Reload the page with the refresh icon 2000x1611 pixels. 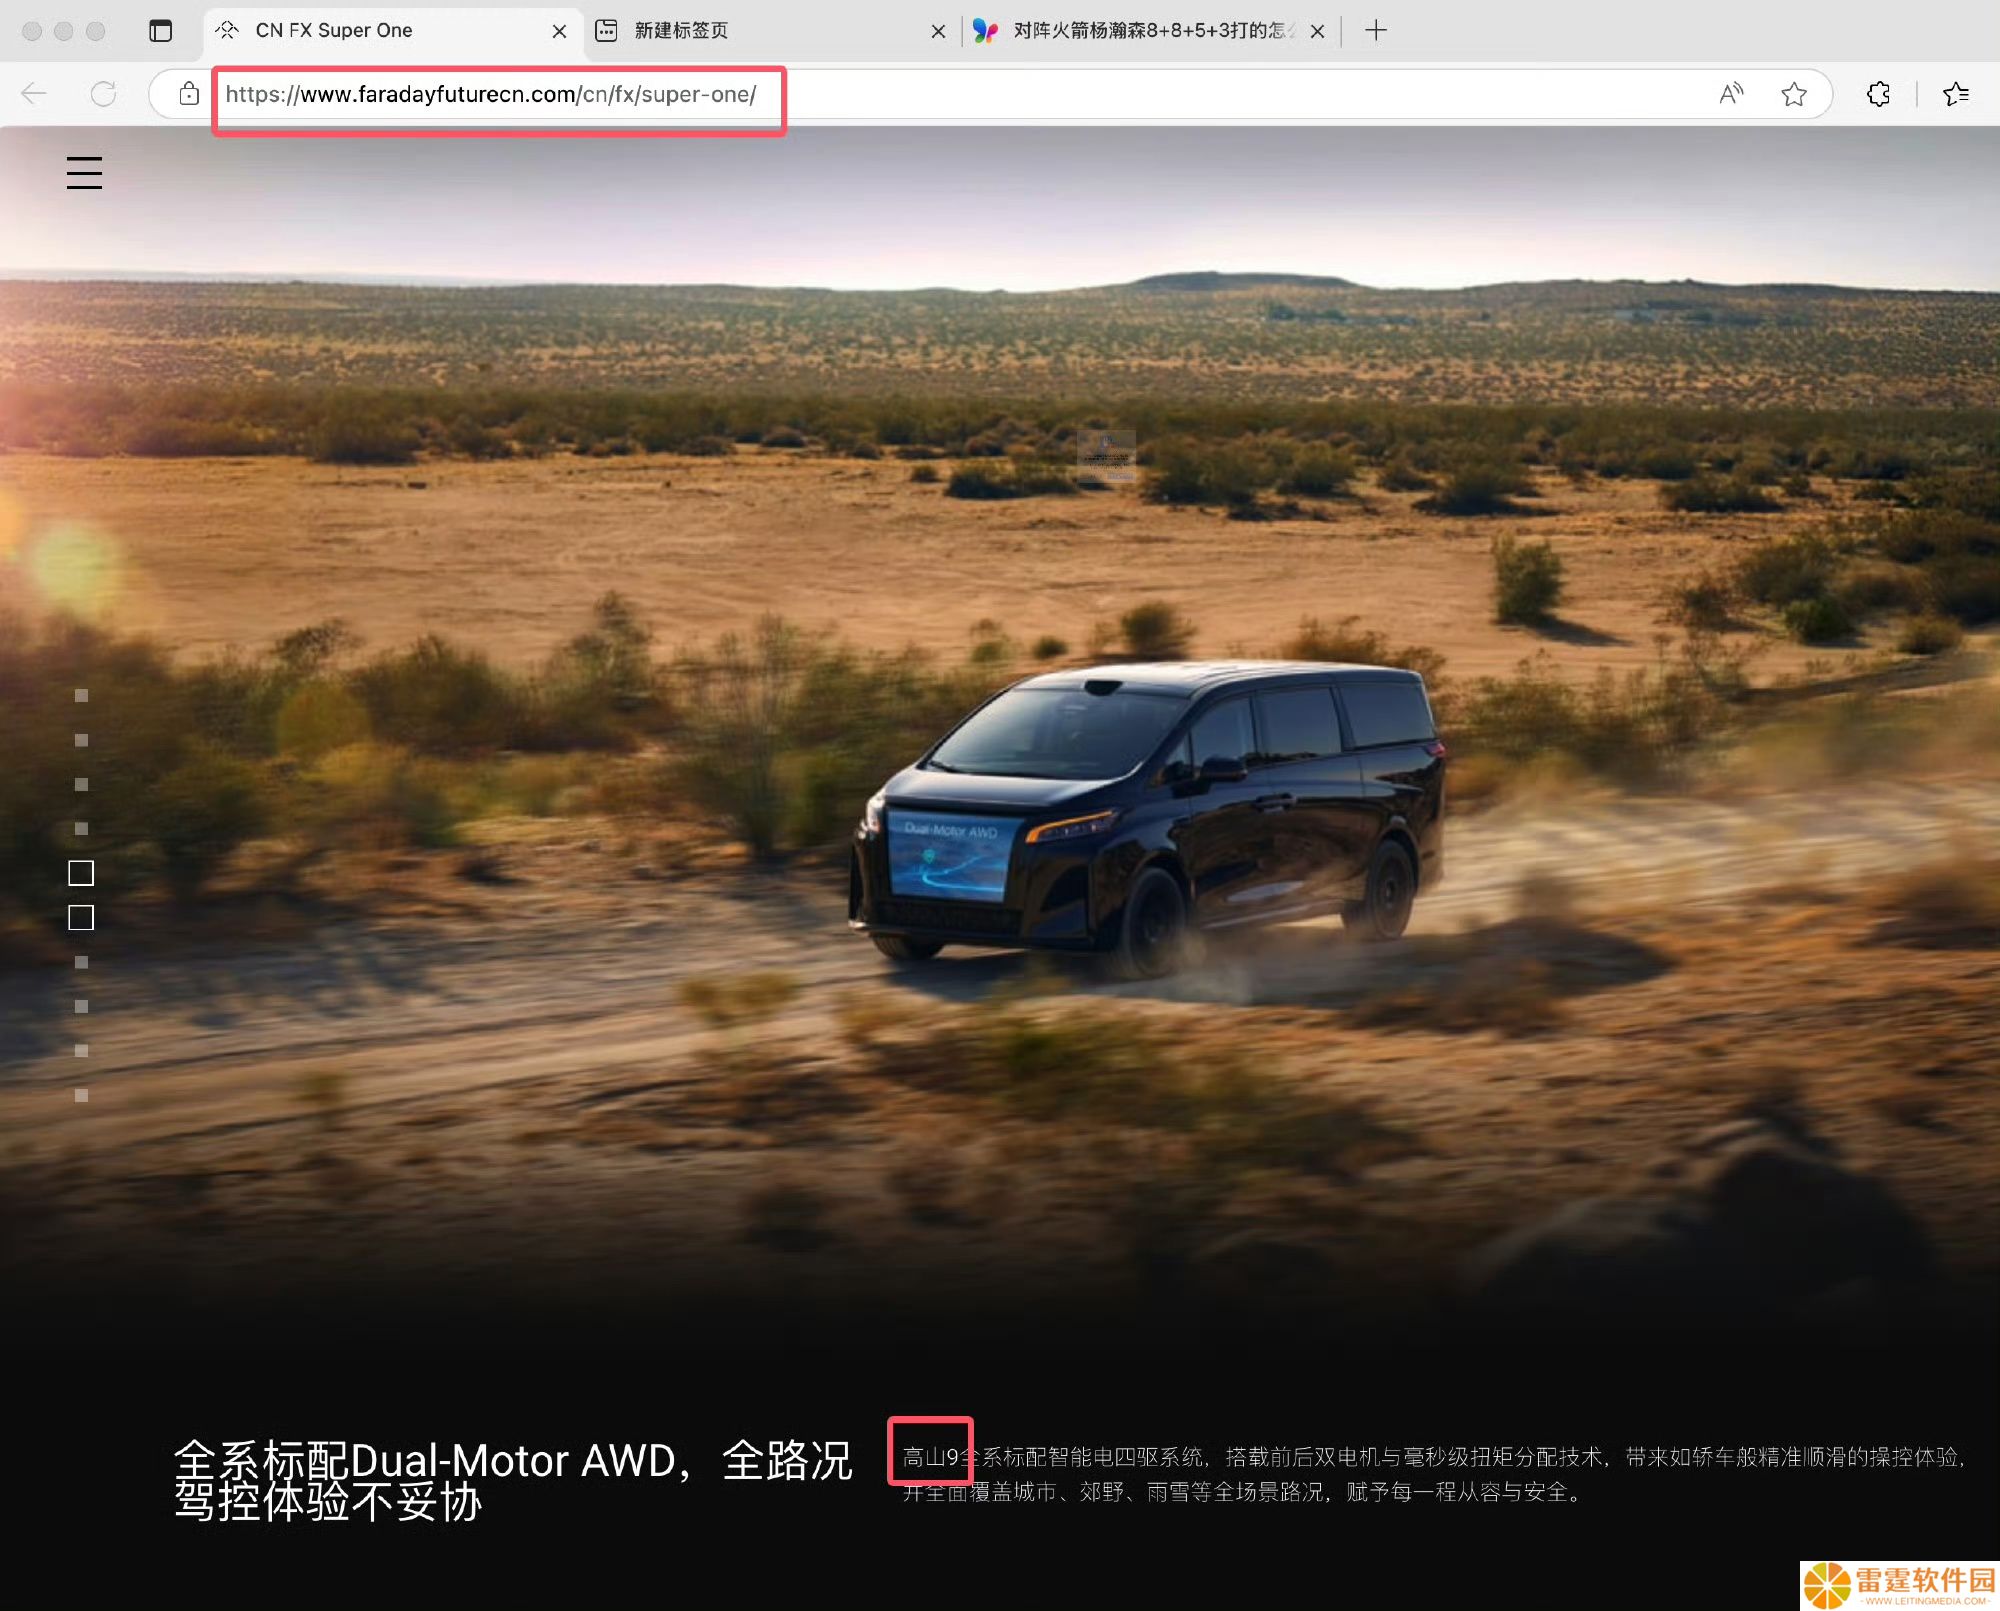click(103, 94)
